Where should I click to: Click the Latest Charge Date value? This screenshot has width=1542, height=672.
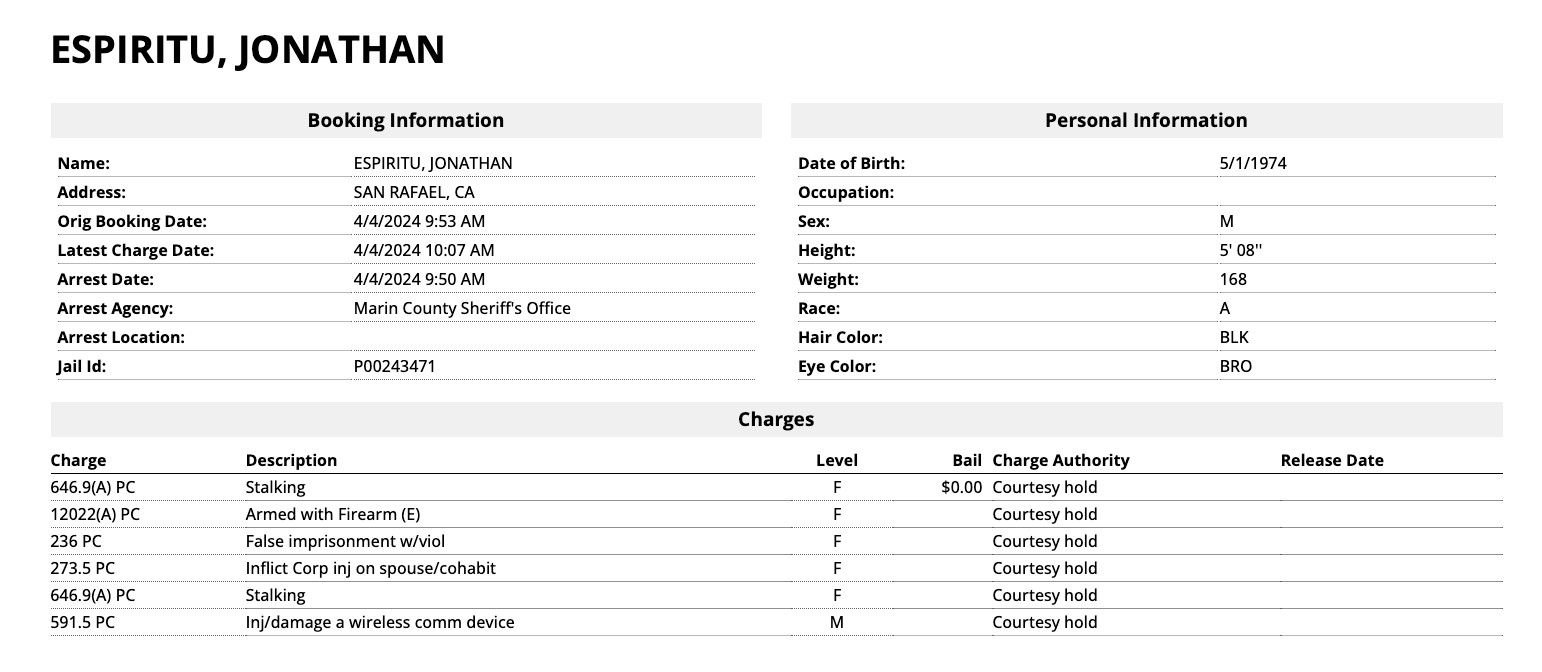tap(423, 250)
